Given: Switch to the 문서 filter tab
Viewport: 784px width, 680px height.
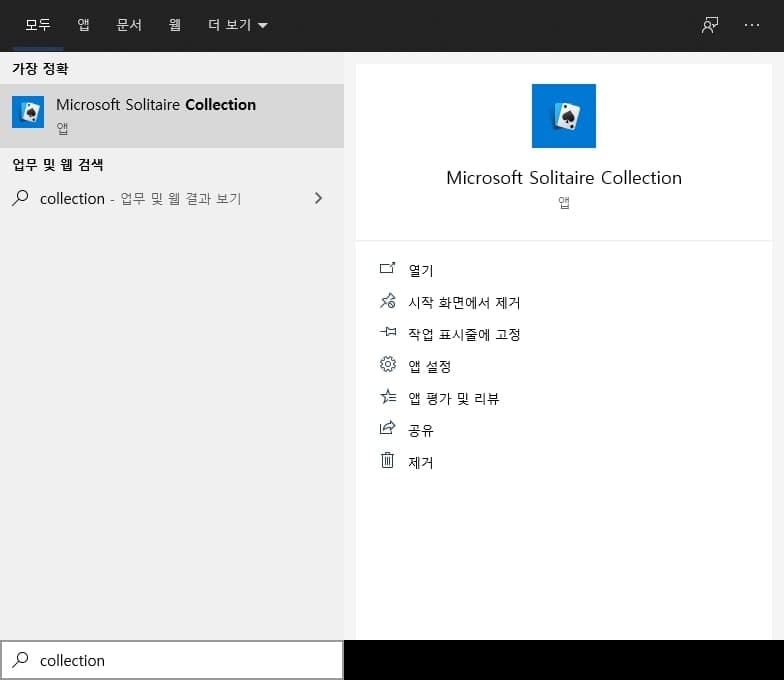Looking at the screenshot, I should tap(129, 24).
